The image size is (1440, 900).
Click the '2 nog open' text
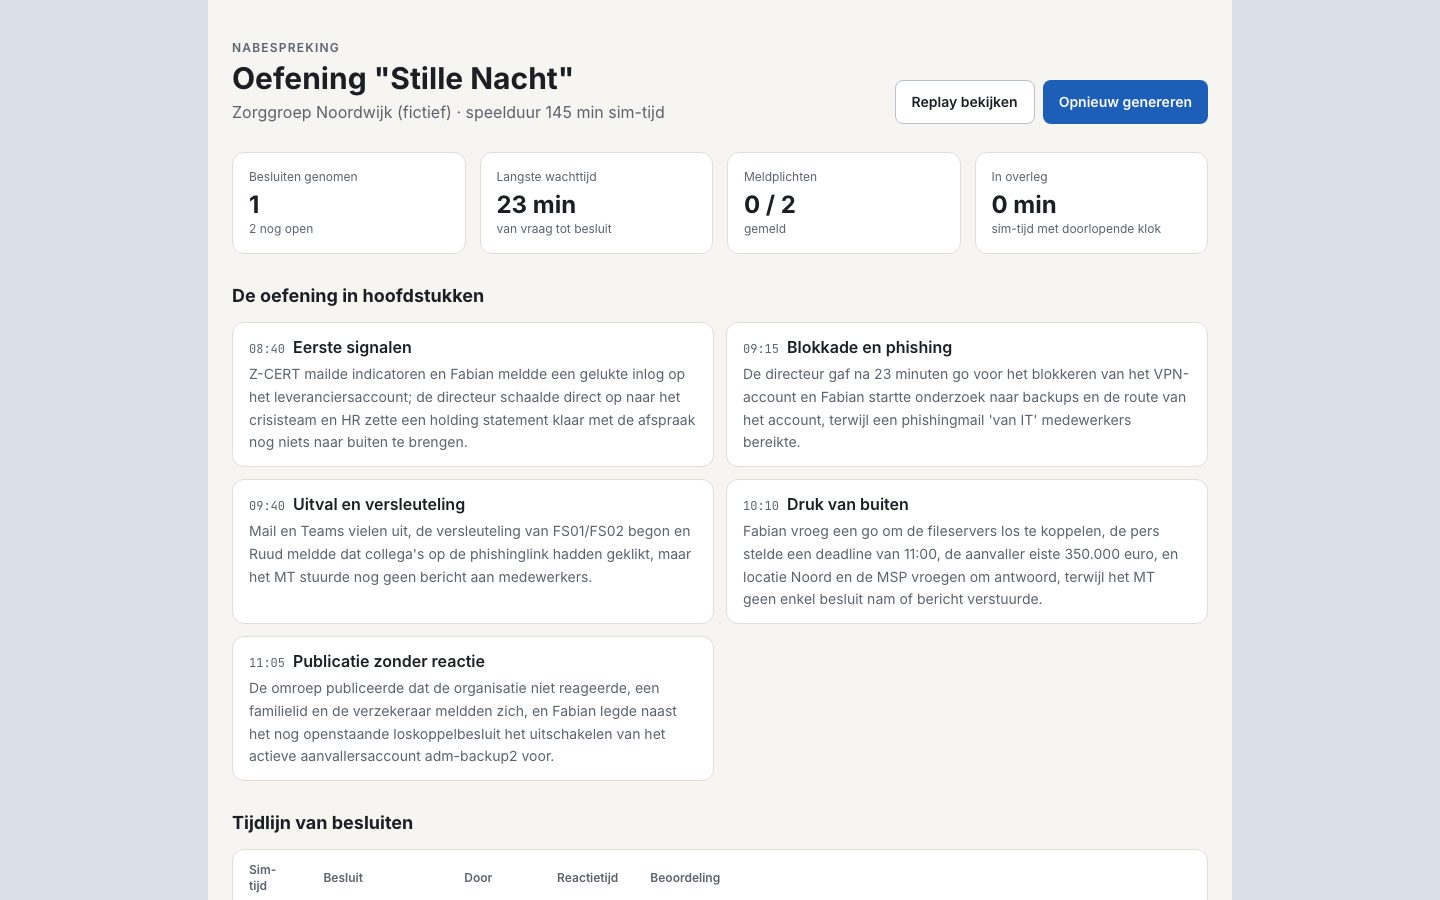[281, 229]
